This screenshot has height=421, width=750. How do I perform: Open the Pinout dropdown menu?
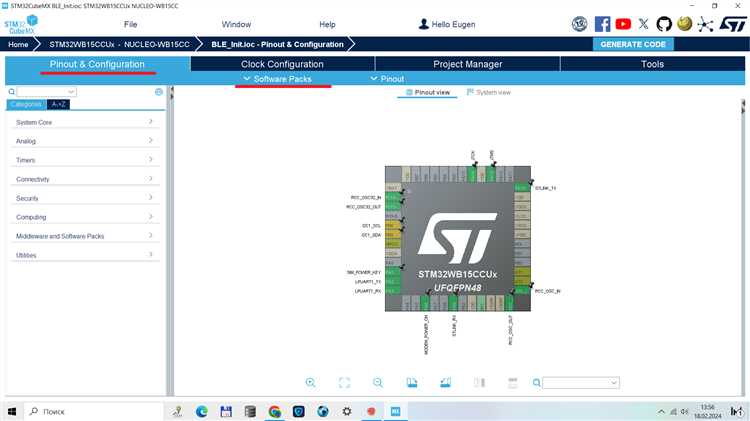click(x=387, y=79)
